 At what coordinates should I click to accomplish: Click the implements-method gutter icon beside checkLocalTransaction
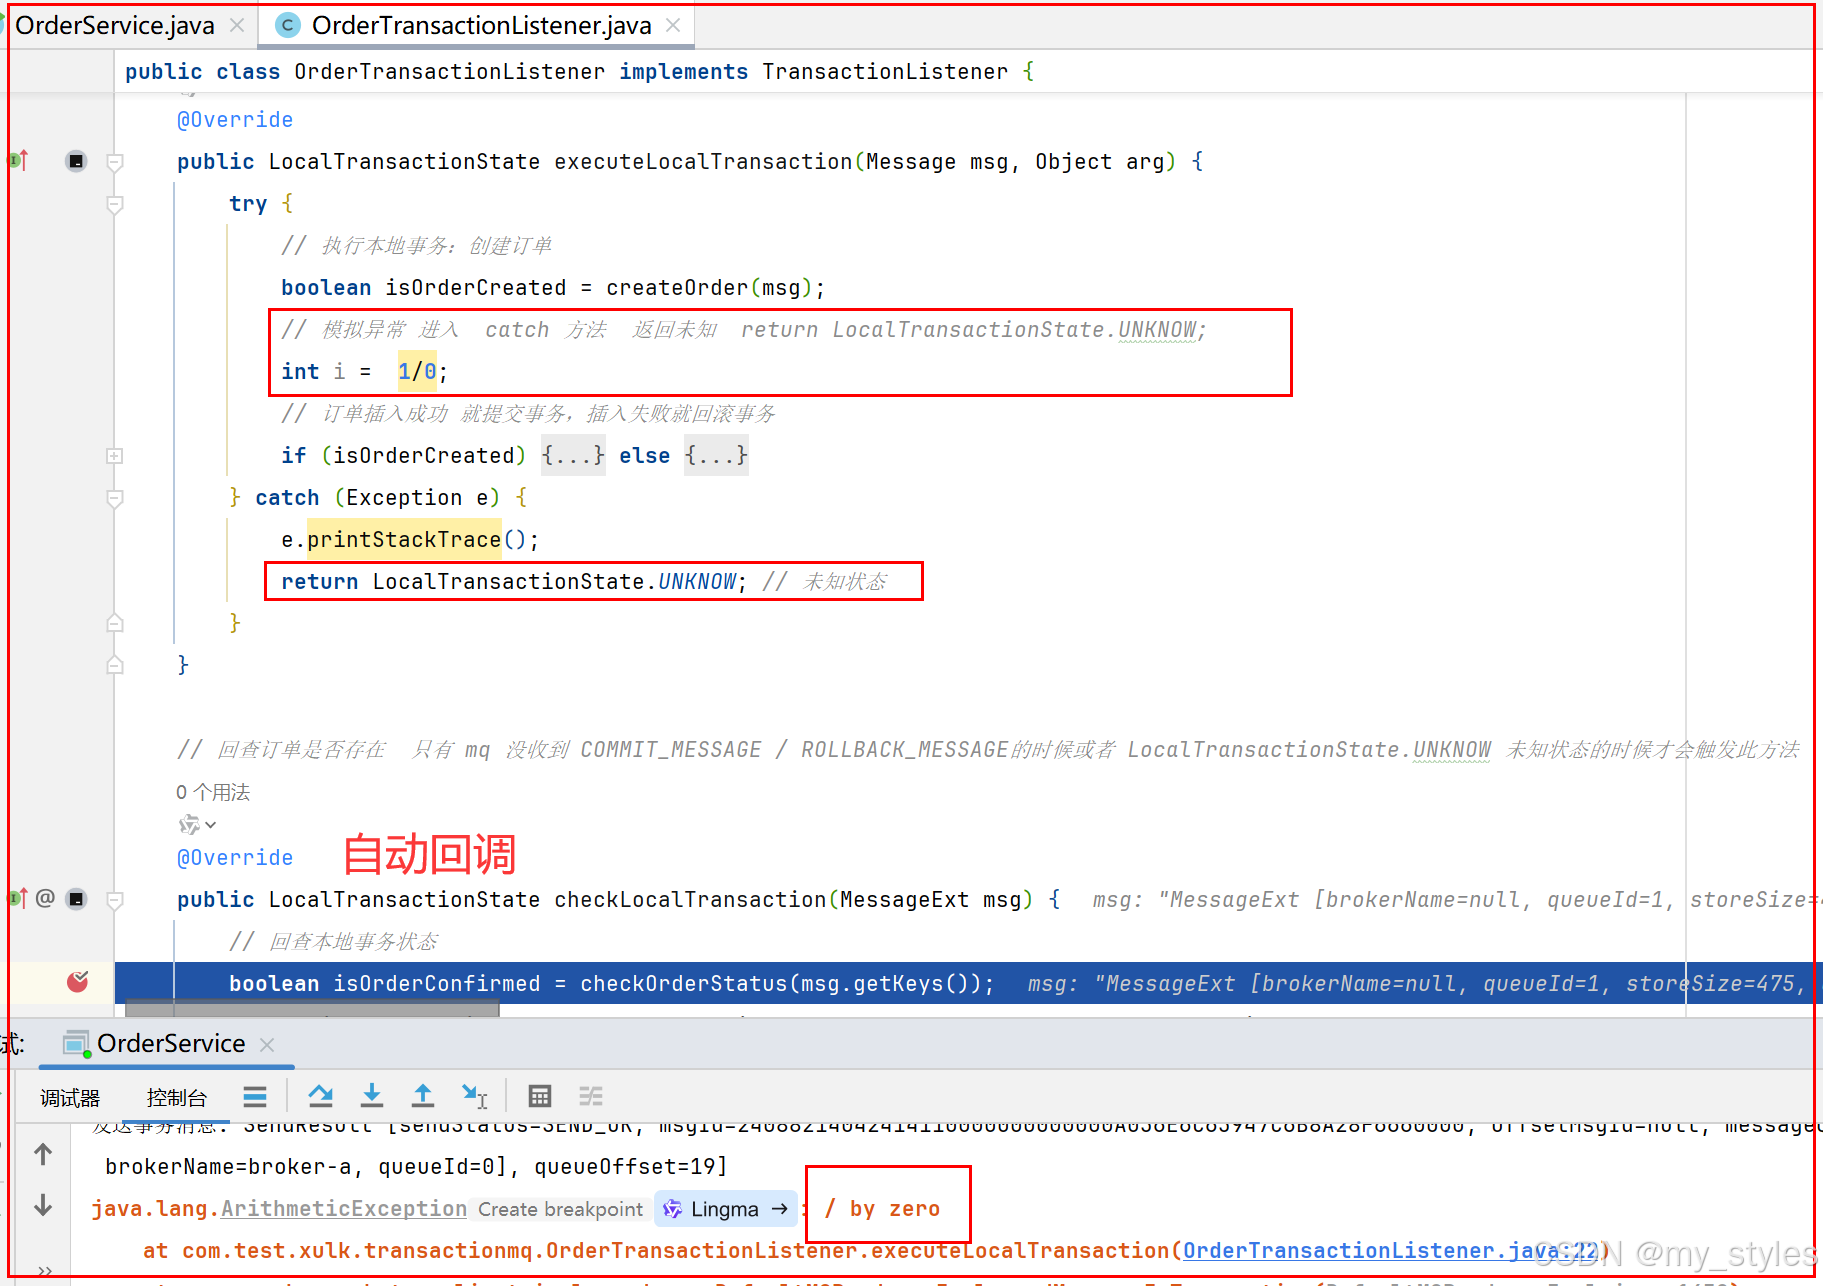pyautogui.click(x=17, y=898)
